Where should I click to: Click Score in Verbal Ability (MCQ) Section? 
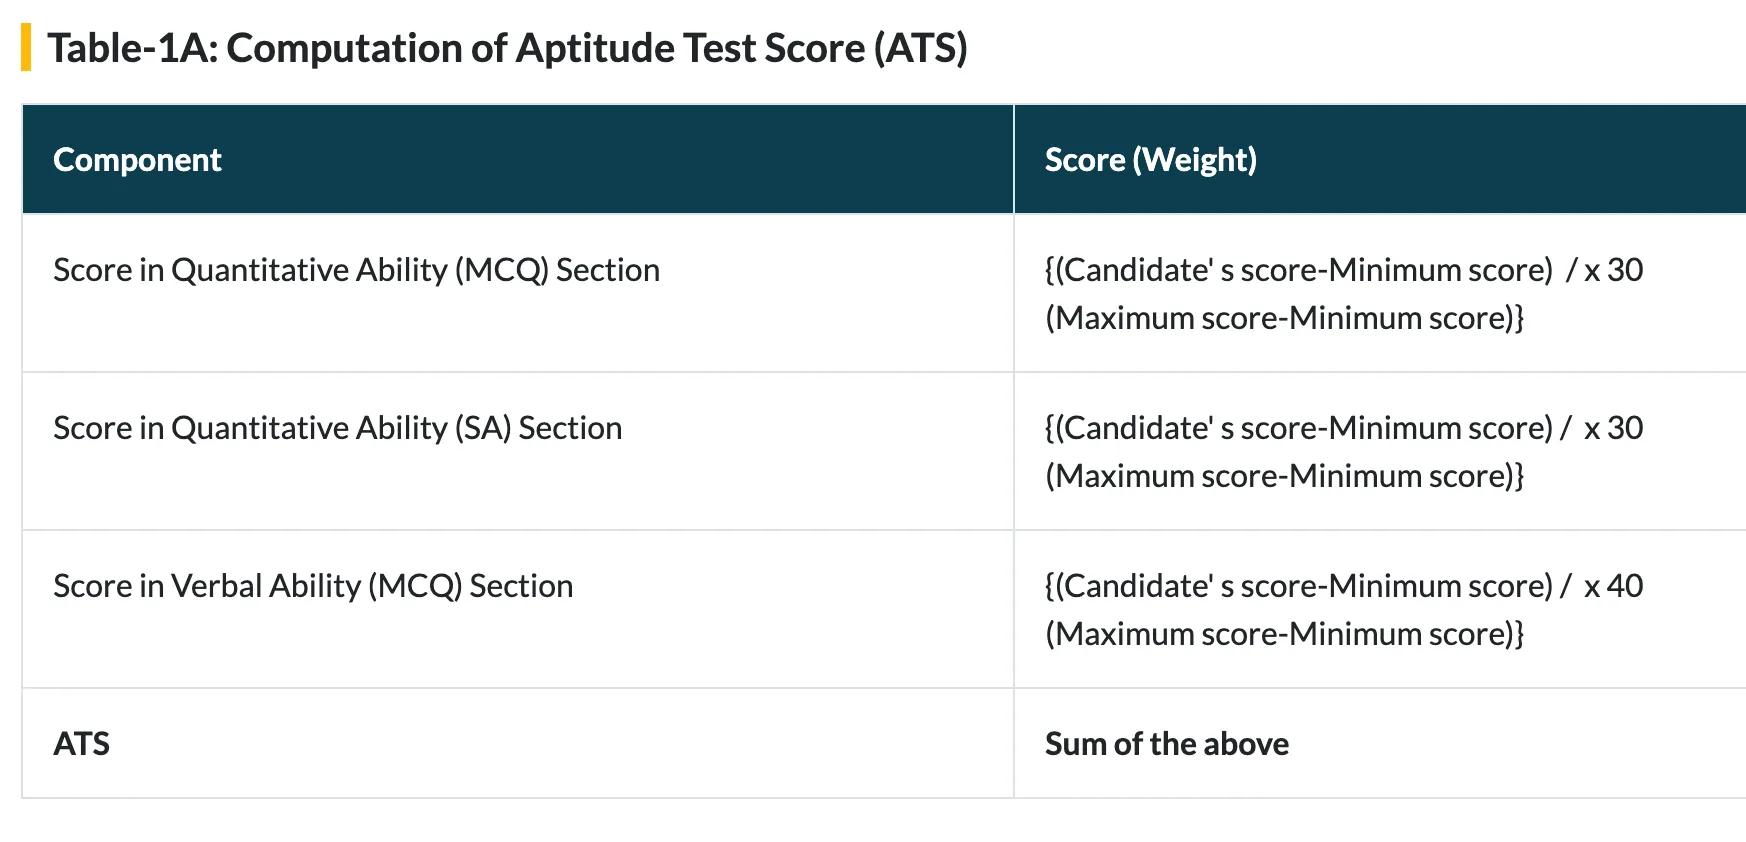point(313,586)
